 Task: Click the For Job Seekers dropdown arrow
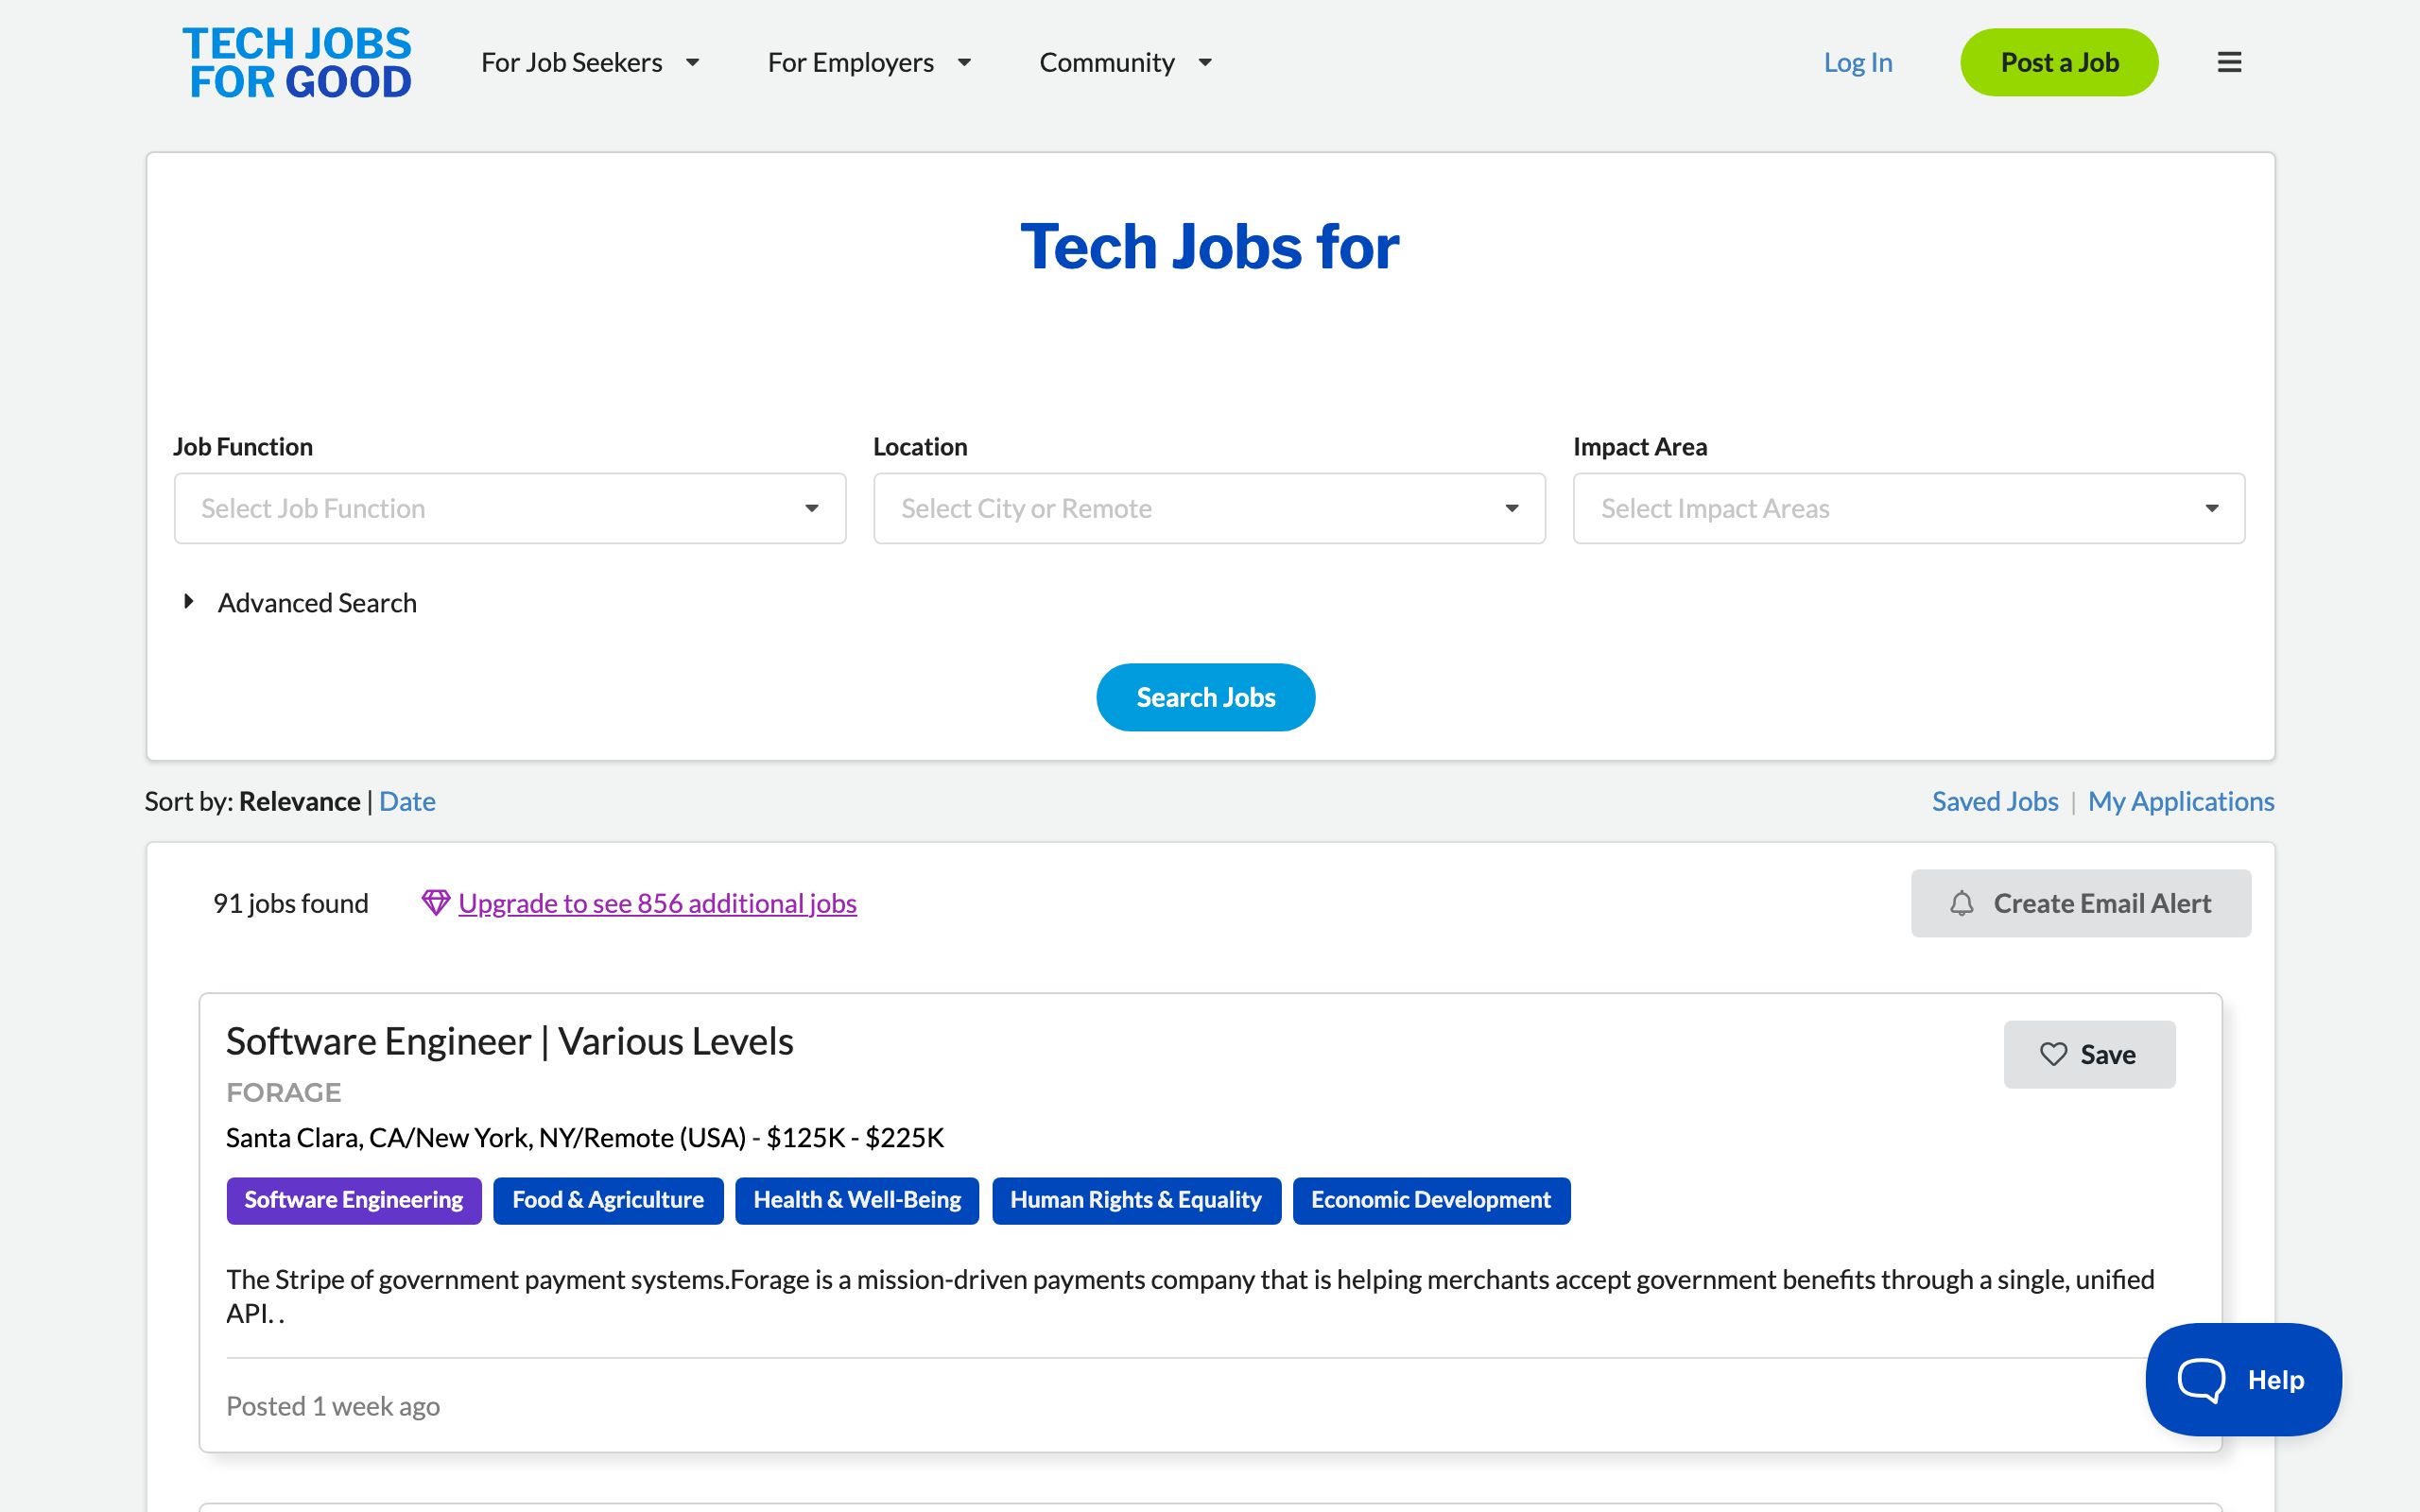point(692,63)
